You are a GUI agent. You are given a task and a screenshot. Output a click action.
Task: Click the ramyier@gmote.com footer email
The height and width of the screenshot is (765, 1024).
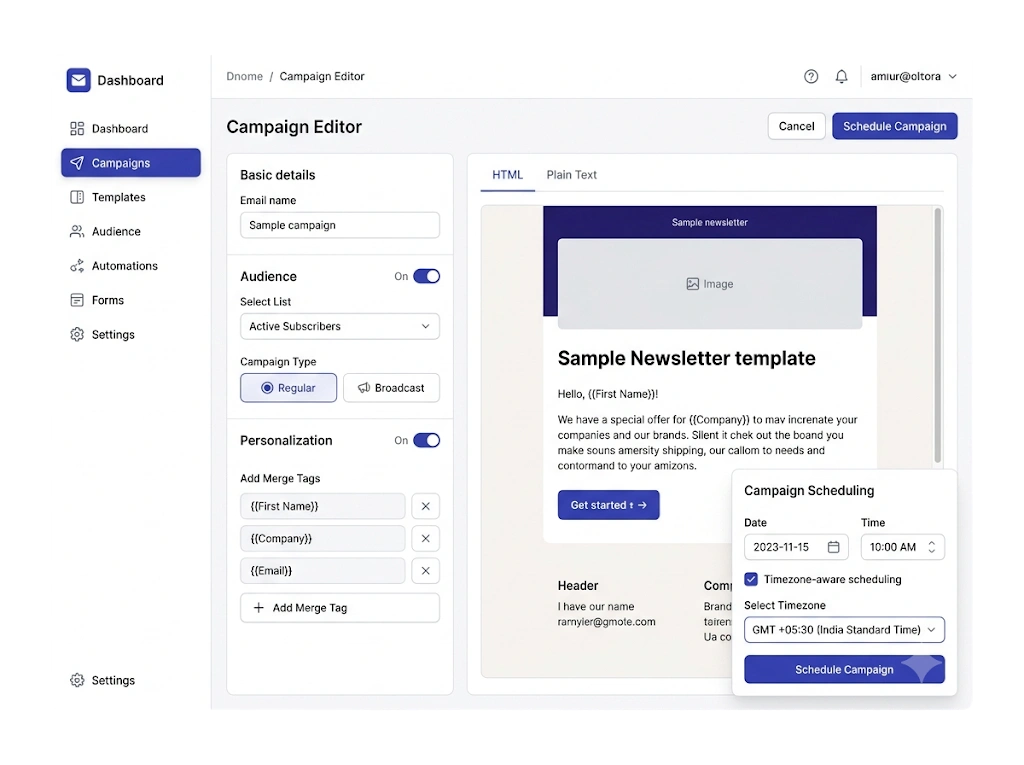[607, 622]
